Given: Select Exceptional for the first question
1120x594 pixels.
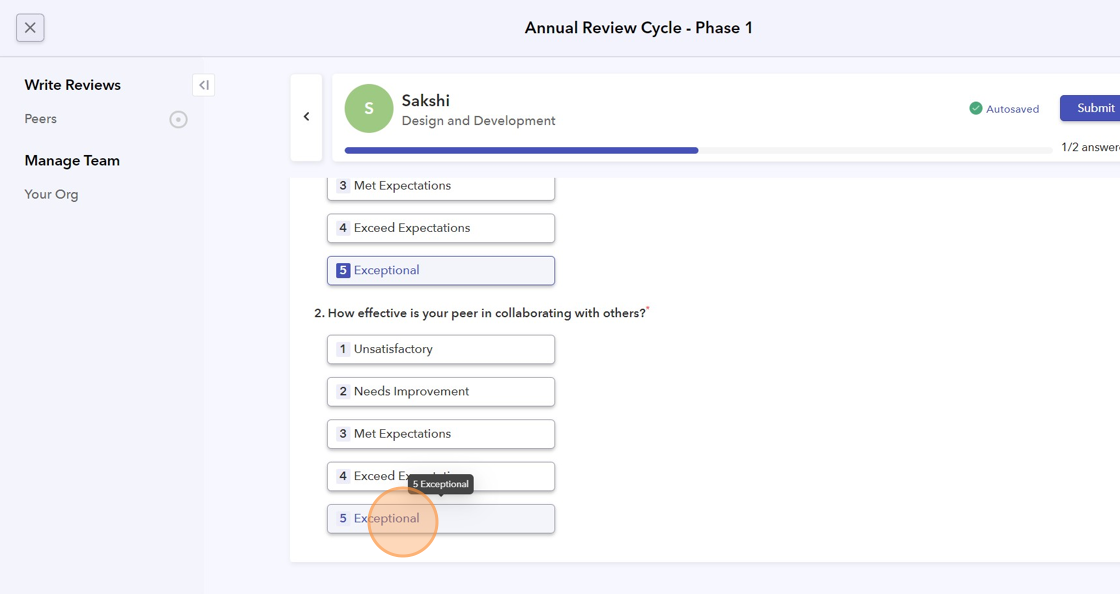Looking at the screenshot, I should (441, 270).
